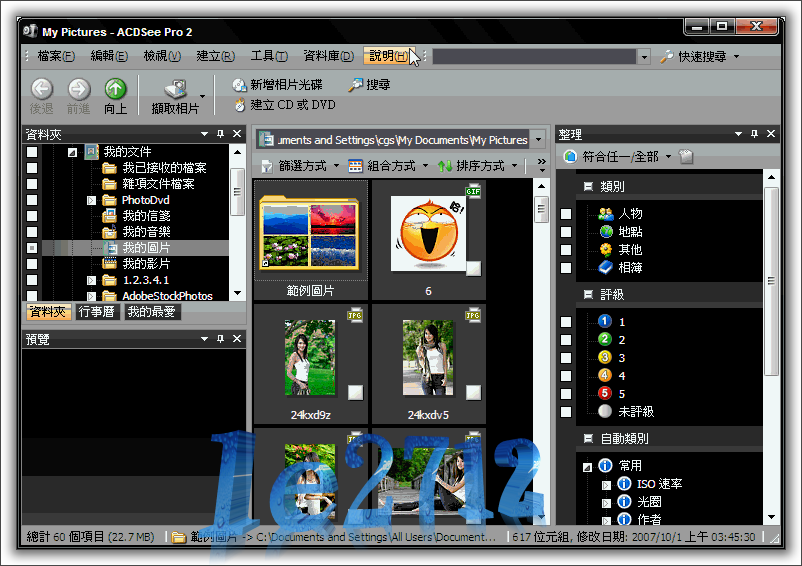Expand the PhotoDvd folder tree node
The width and height of the screenshot is (802, 566).
(91, 200)
